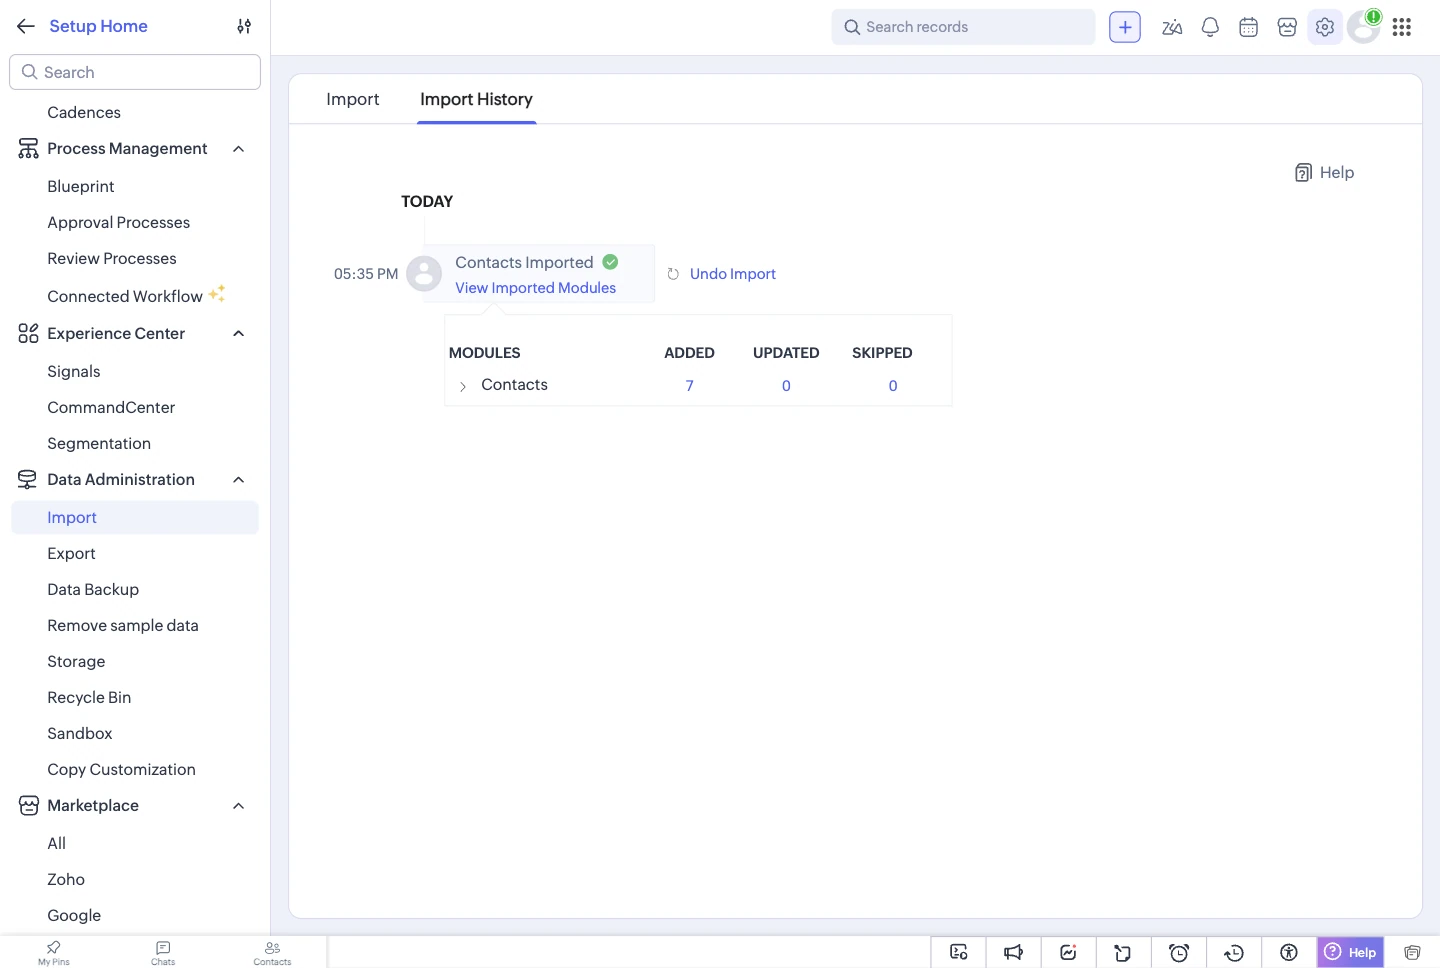The height and width of the screenshot is (968, 1440).
Task: Open Contacts in bottom bar
Action: [x=272, y=953]
